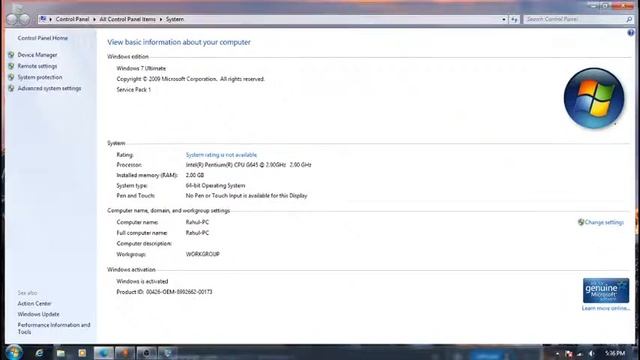Switch to the dark round-lens taskbar app

click(146, 353)
